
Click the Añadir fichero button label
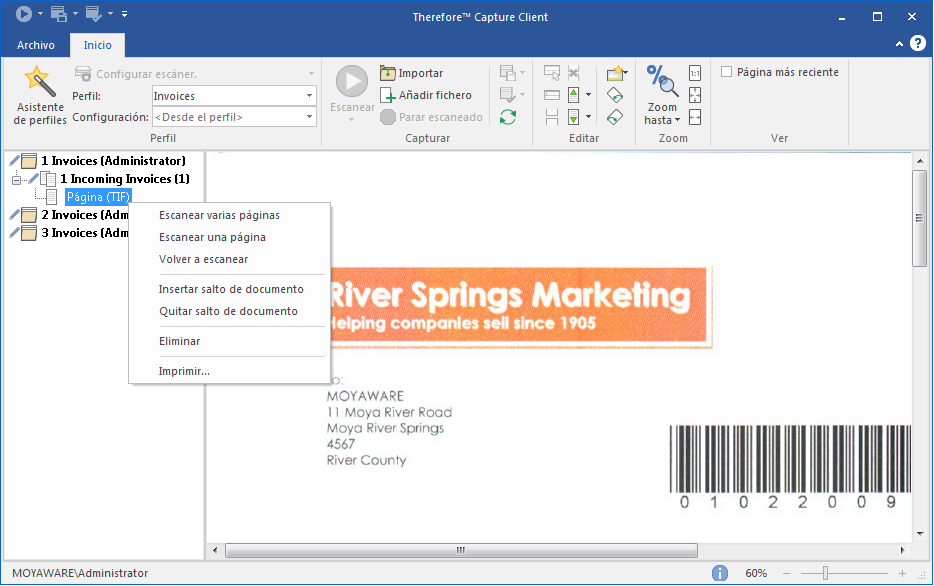435,95
